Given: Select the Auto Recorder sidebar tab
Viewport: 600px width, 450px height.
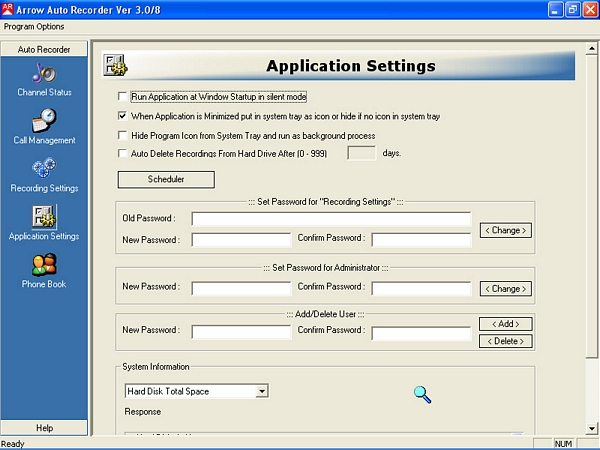Looking at the screenshot, I should click(x=44, y=49).
